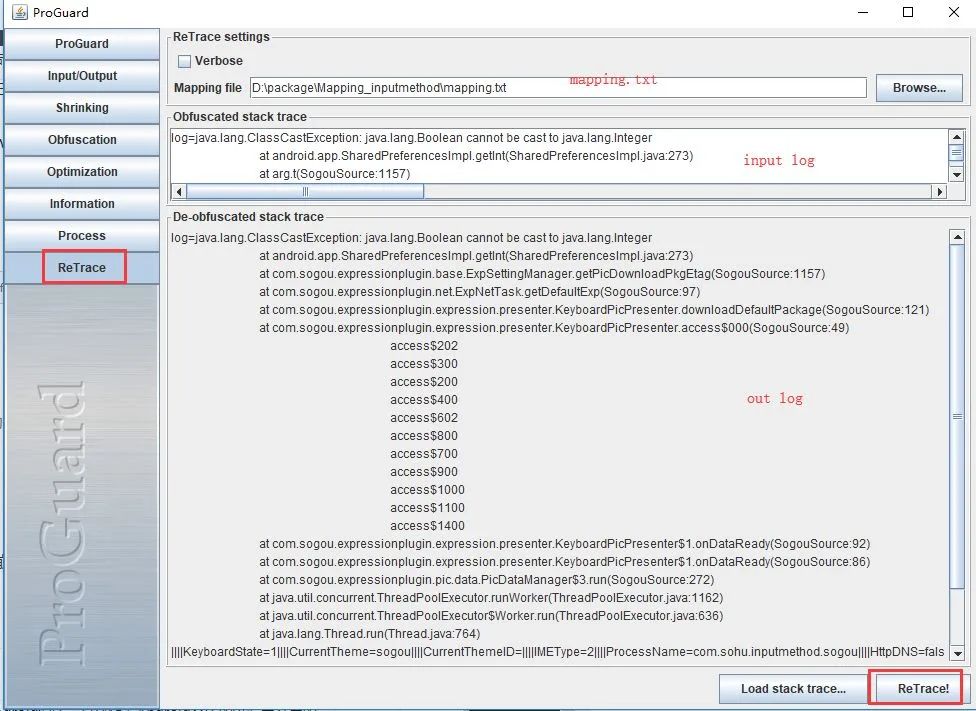Screen dimensions: 976x711
Task: Maximize the ProGuard window
Action: 908,12
